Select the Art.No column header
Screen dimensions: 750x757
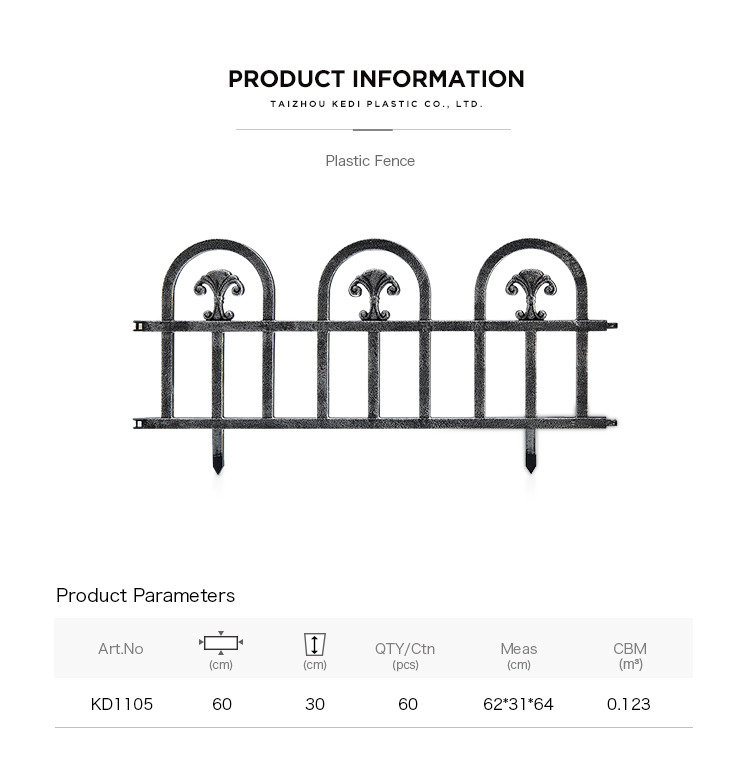(x=121, y=648)
